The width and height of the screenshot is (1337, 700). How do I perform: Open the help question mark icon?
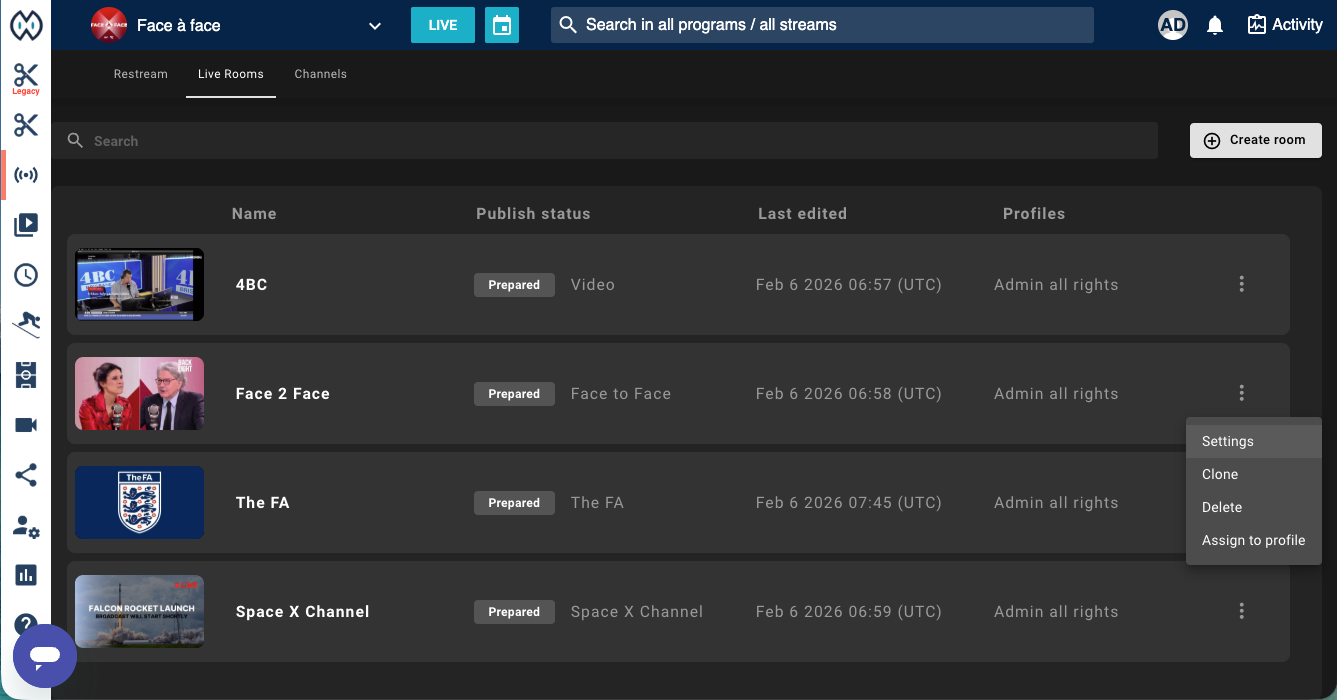pyautogui.click(x=26, y=622)
